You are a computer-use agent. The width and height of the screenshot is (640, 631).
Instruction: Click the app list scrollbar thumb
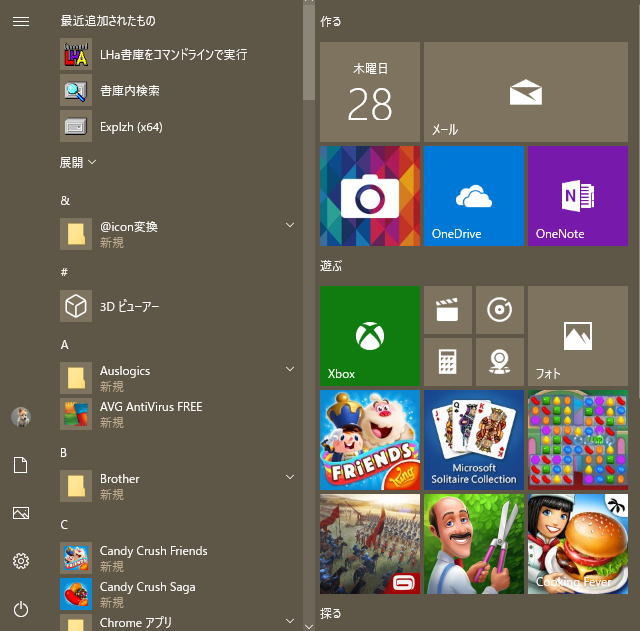coord(309,51)
